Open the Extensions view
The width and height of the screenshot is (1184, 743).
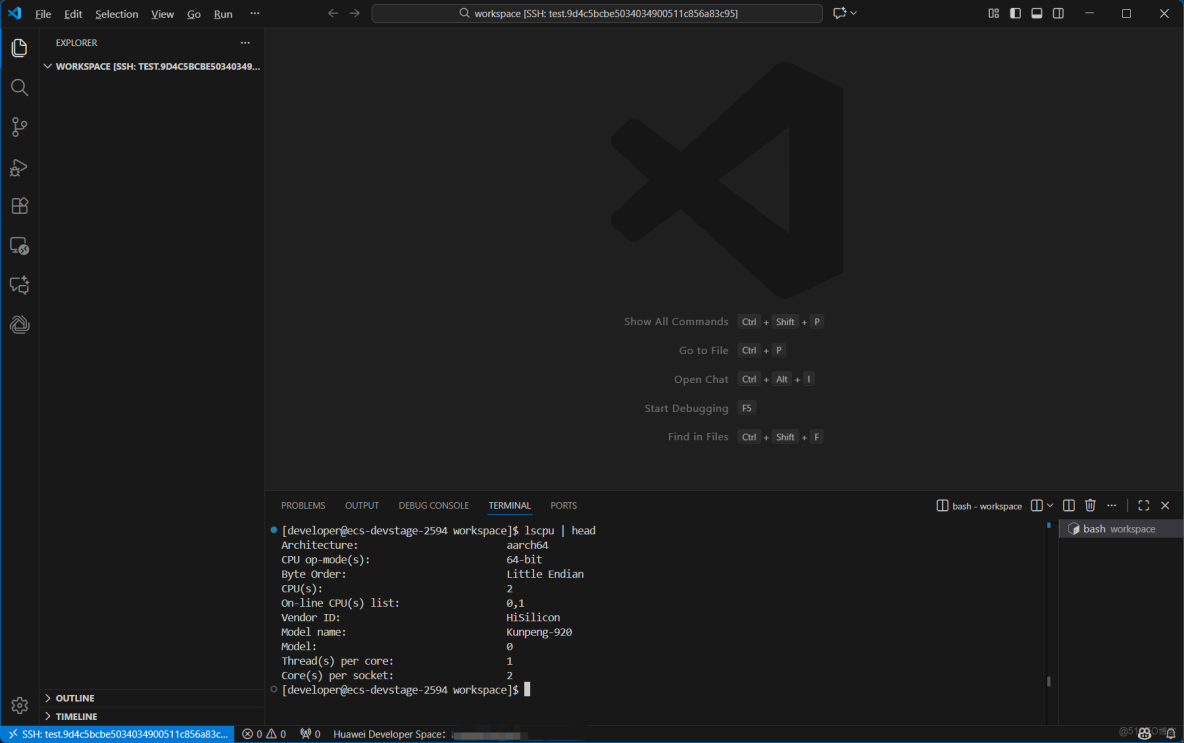coord(20,206)
